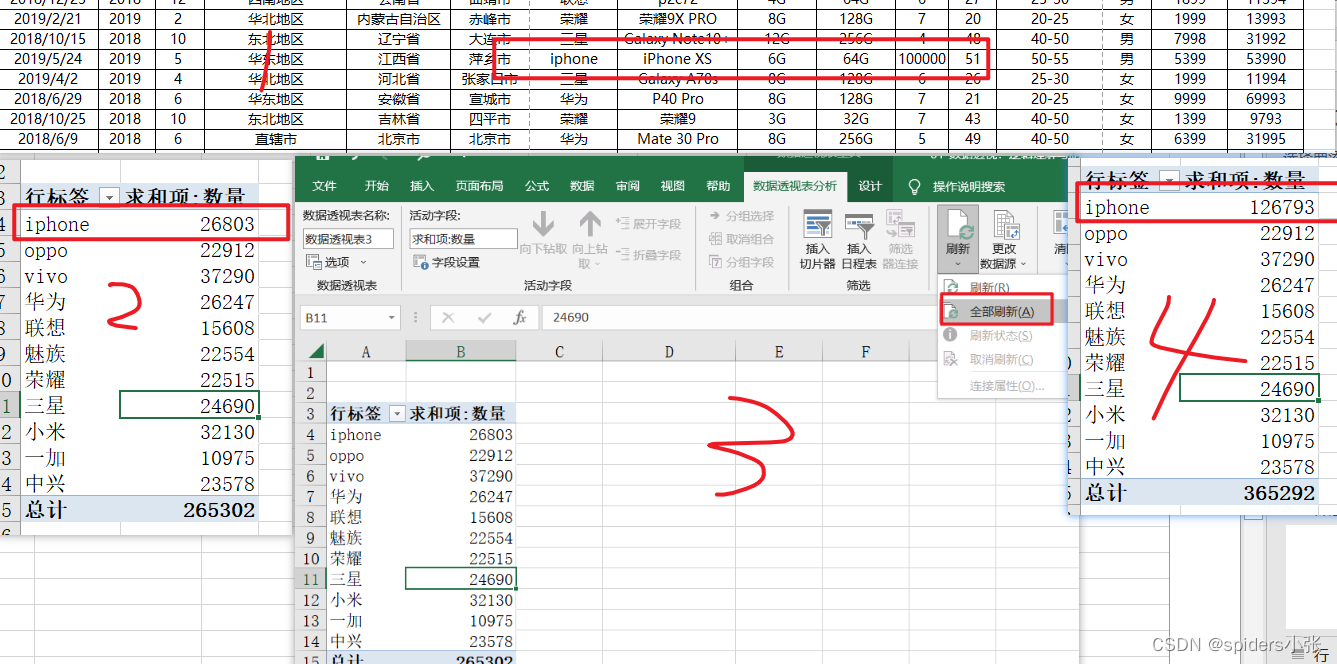Open the 文件 (File) tab
The image size is (1337, 664).
[325, 186]
